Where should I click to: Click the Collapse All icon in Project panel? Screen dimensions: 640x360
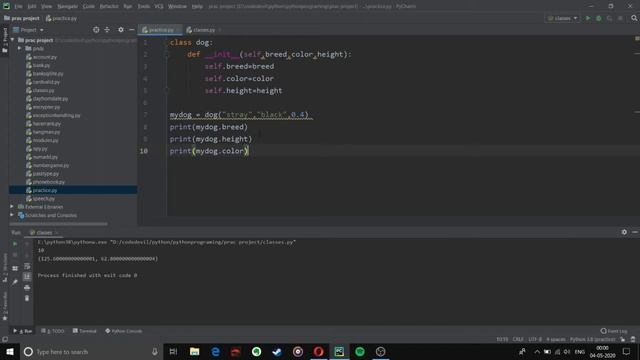[x=107, y=30]
